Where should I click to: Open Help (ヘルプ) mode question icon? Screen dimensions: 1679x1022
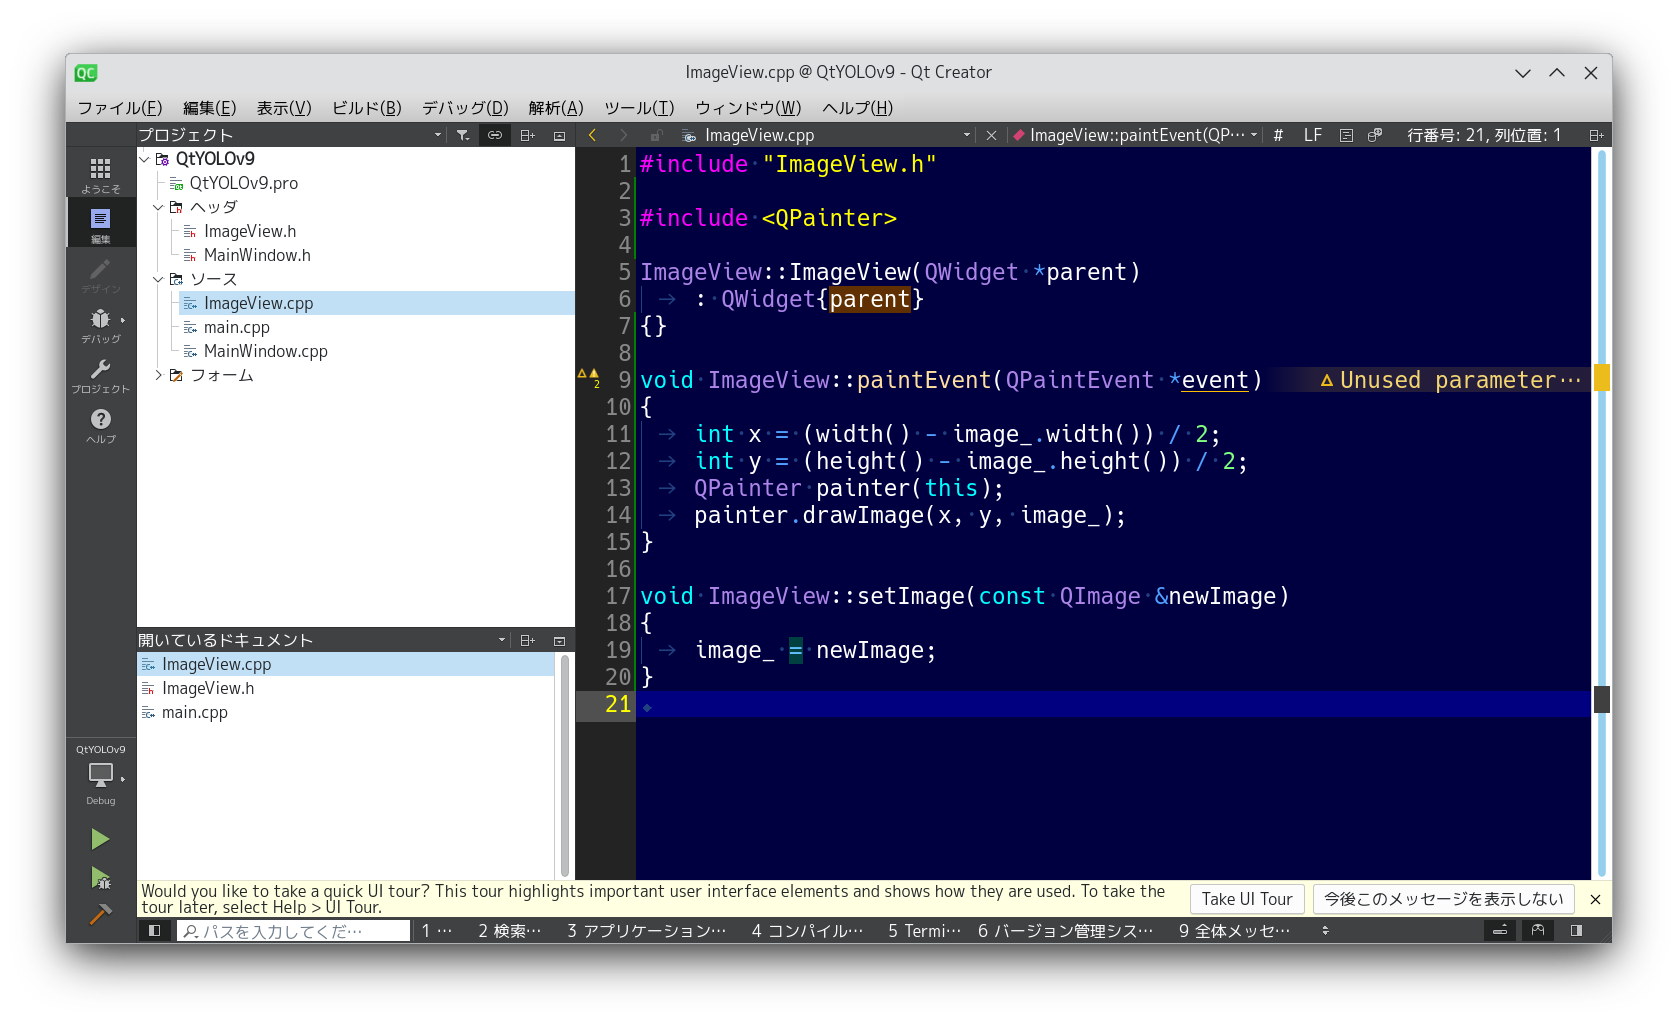pyautogui.click(x=101, y=423)
